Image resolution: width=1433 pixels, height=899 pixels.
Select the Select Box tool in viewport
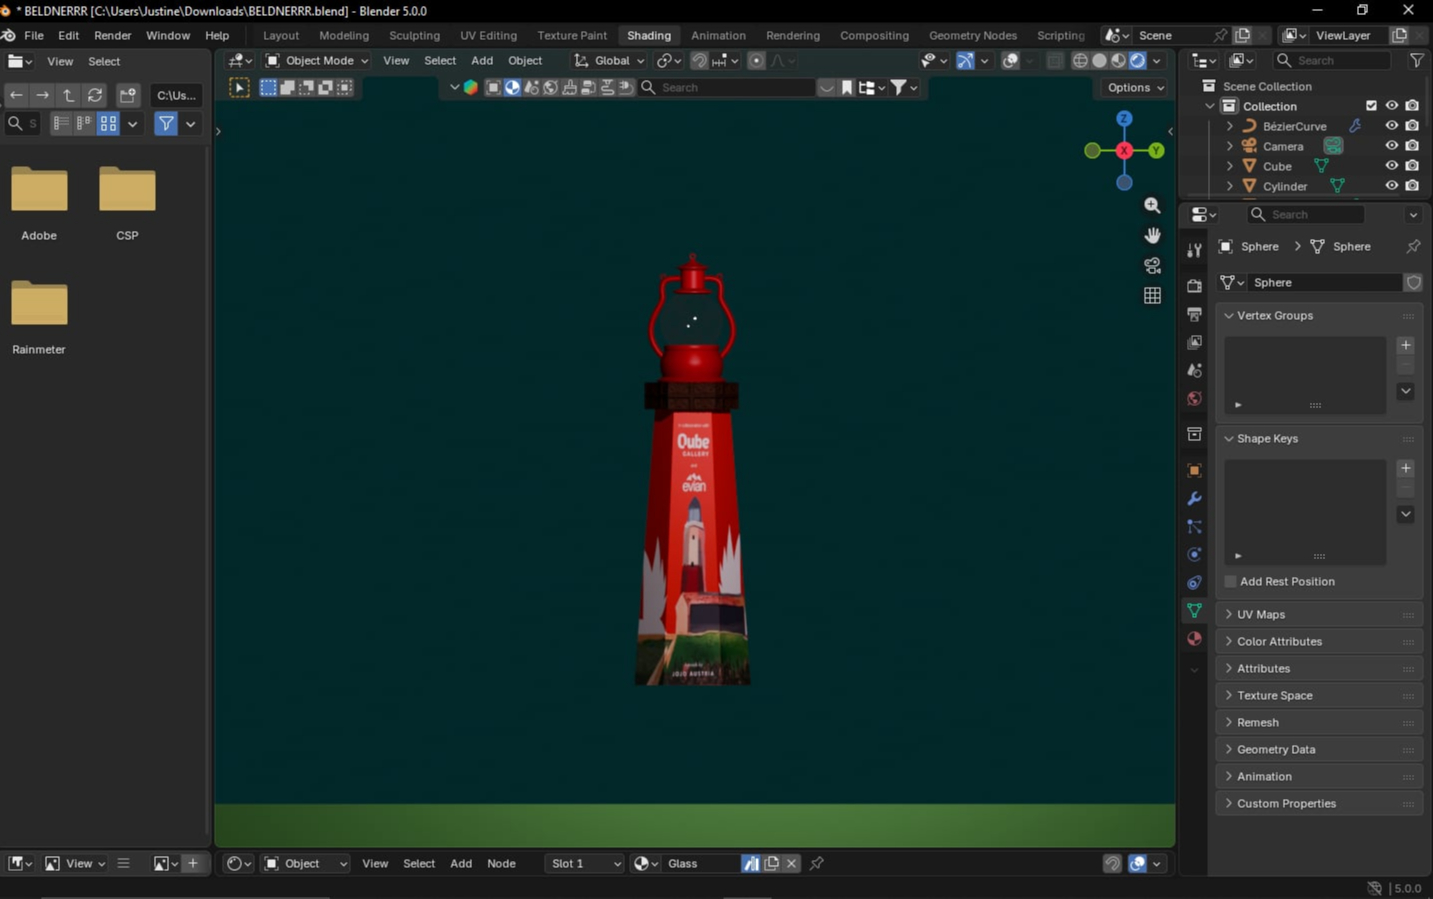tap(239, 88)
